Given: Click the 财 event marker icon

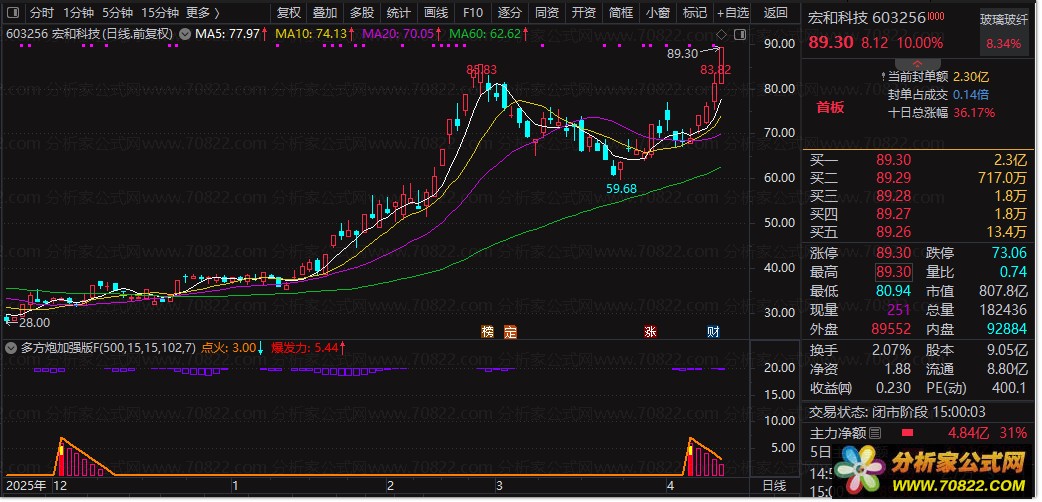Looking at the screenshot, I should tap(713, 332).
